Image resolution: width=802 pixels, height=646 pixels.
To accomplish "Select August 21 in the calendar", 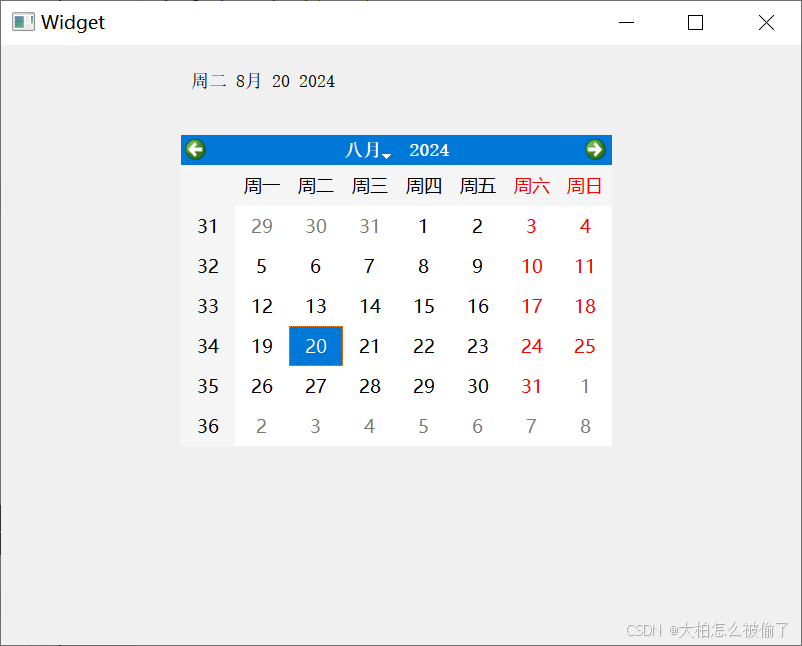I will tap(369, 346).
